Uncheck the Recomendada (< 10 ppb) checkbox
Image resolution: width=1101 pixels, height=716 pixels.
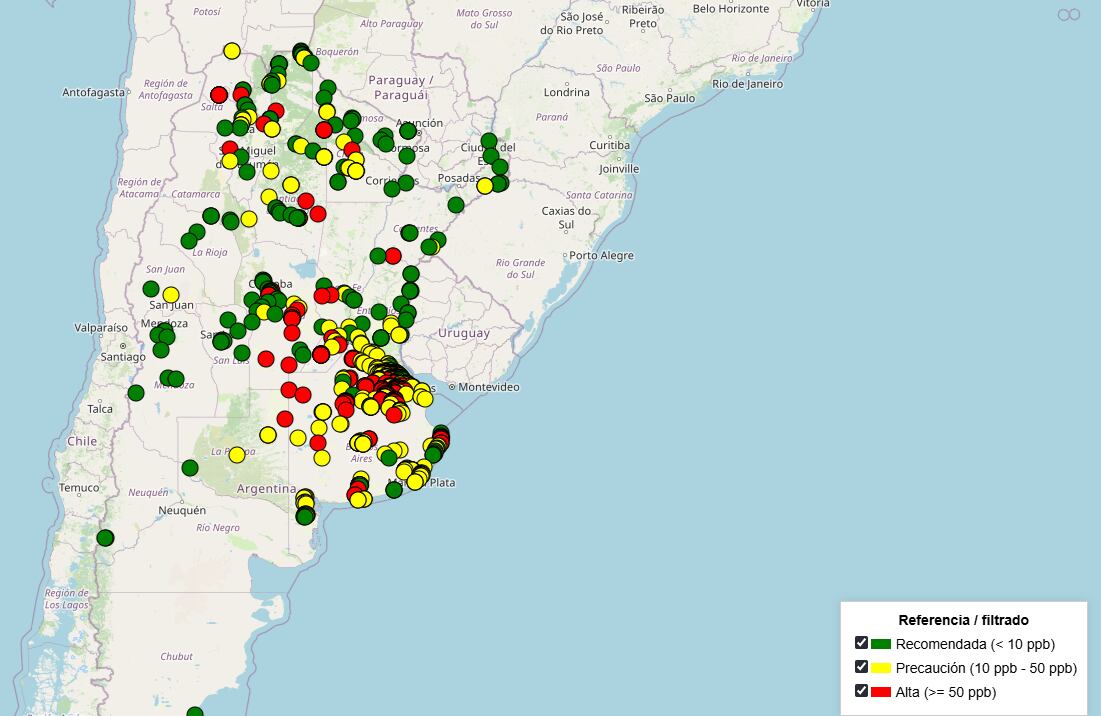[860, 643]
